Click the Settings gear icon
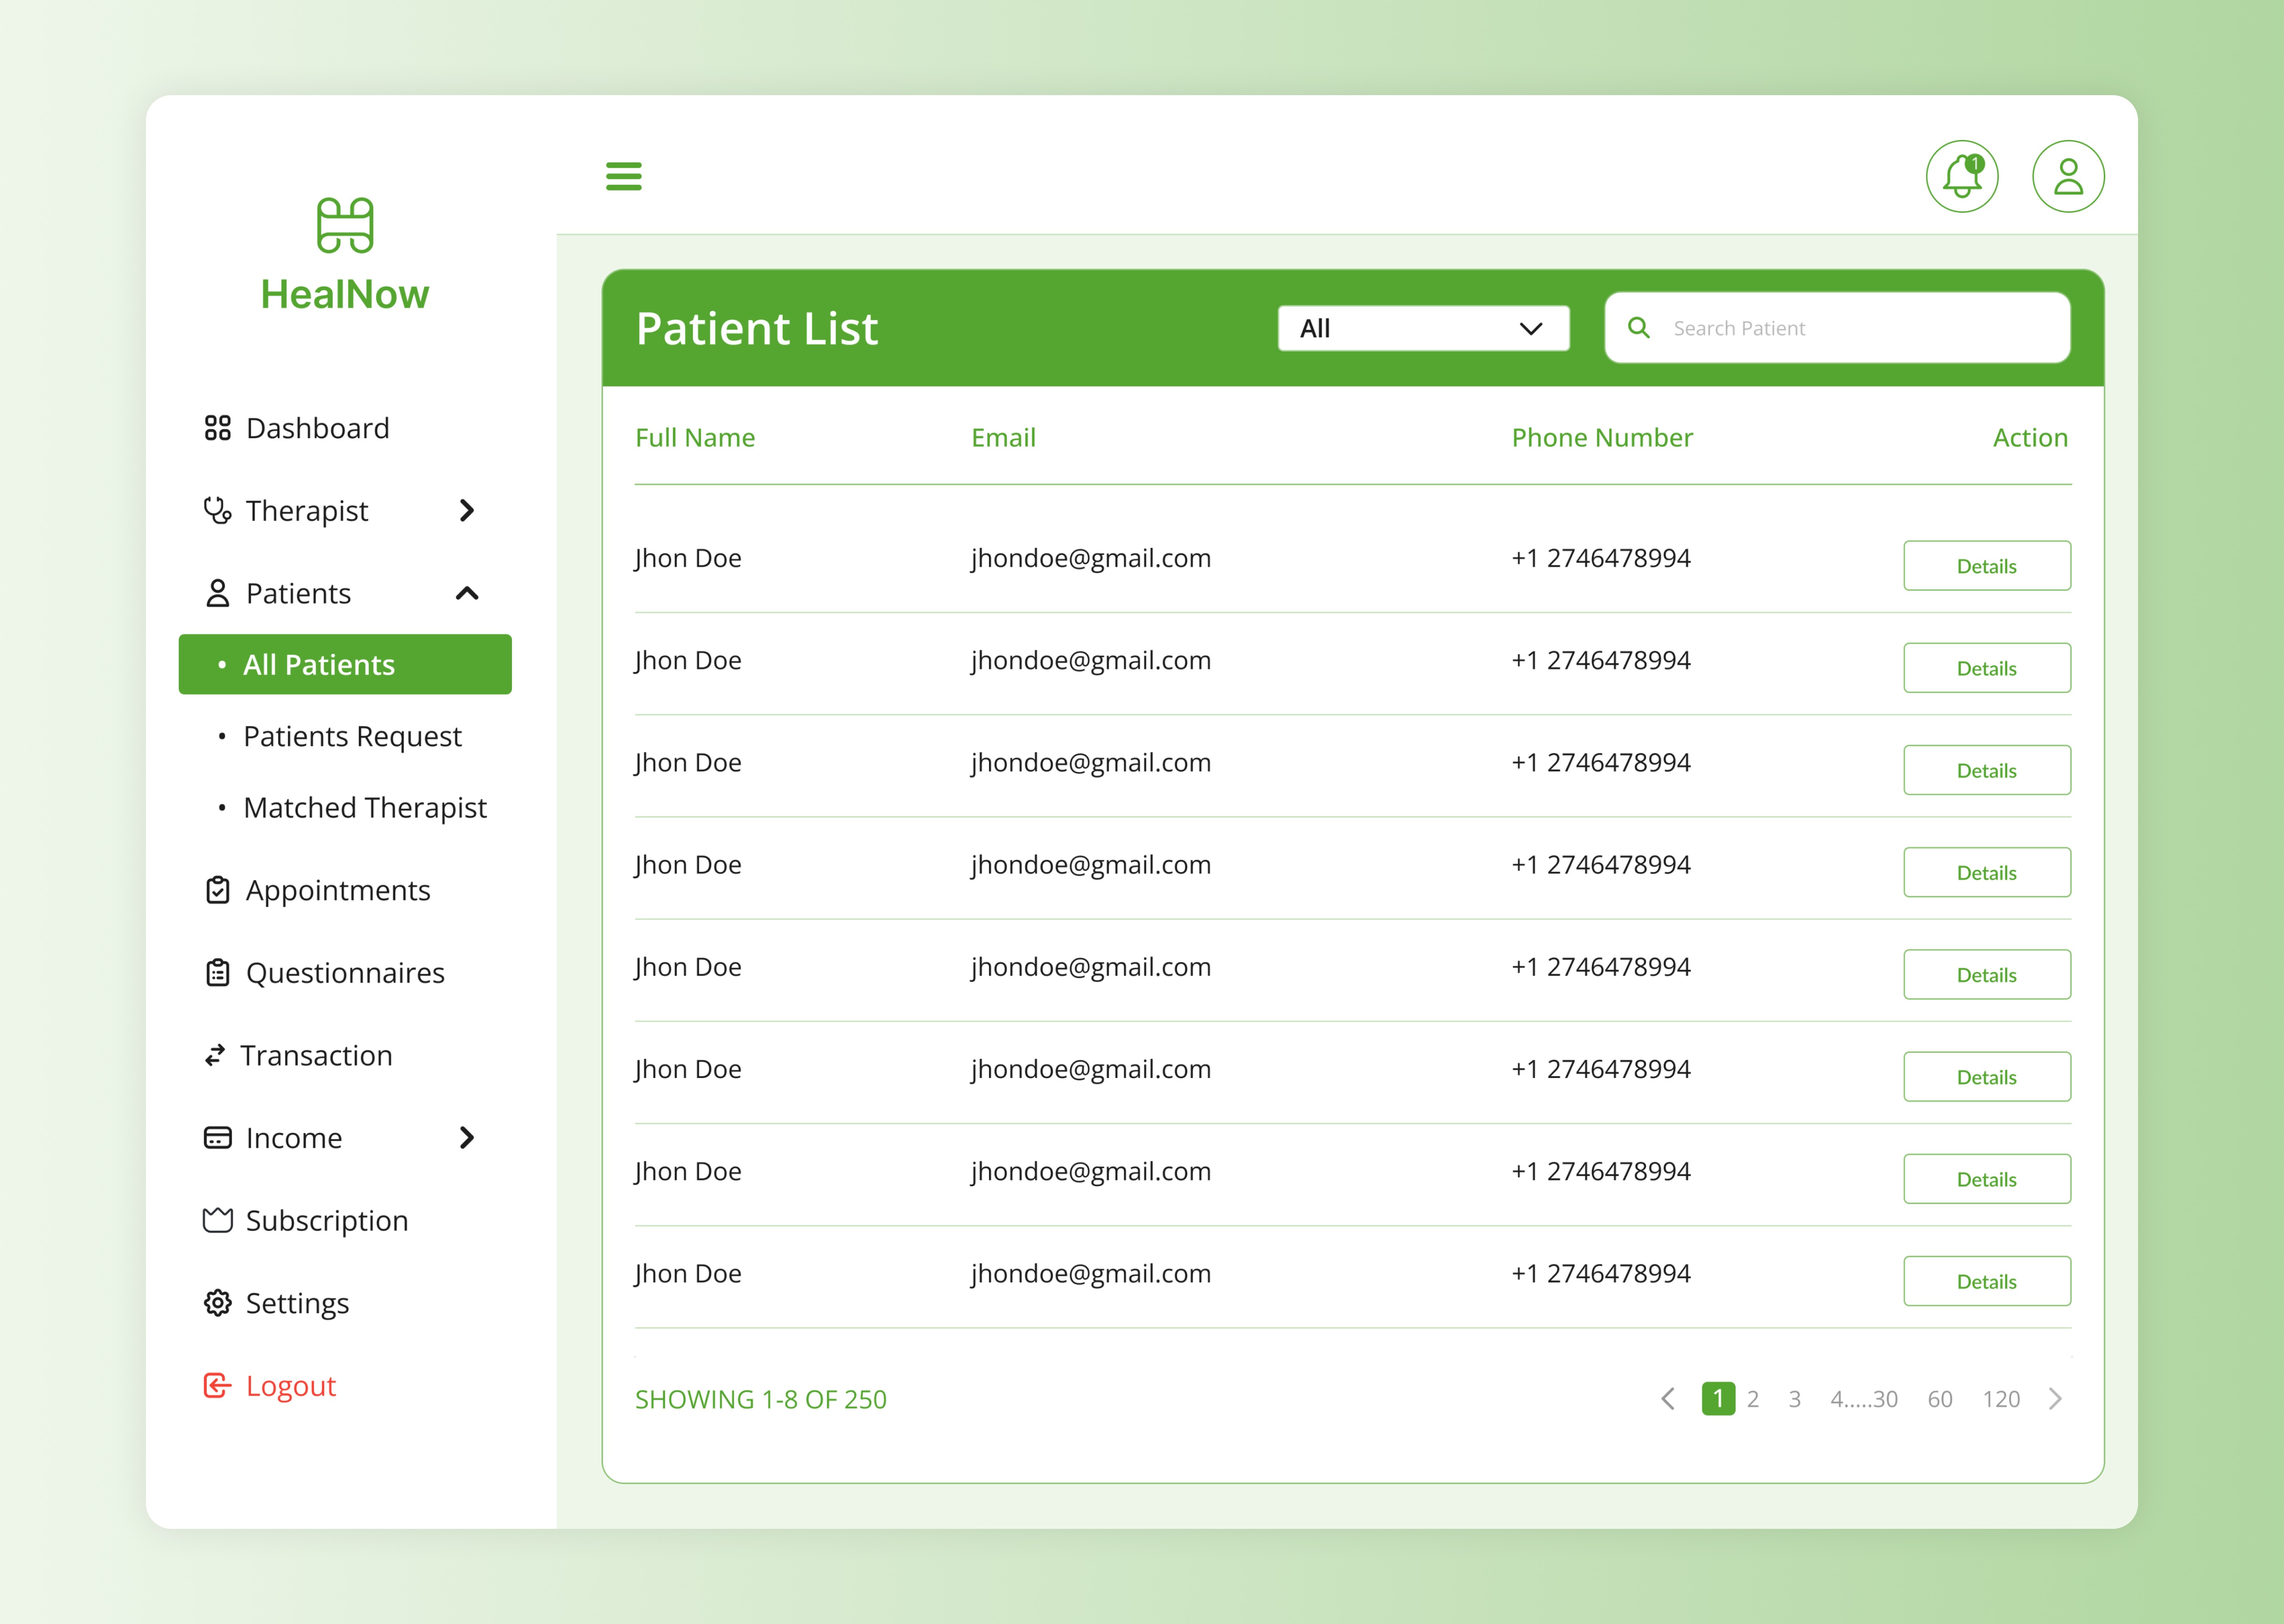Screen dimensions: 2284x1624 [x=217, y=1303]
